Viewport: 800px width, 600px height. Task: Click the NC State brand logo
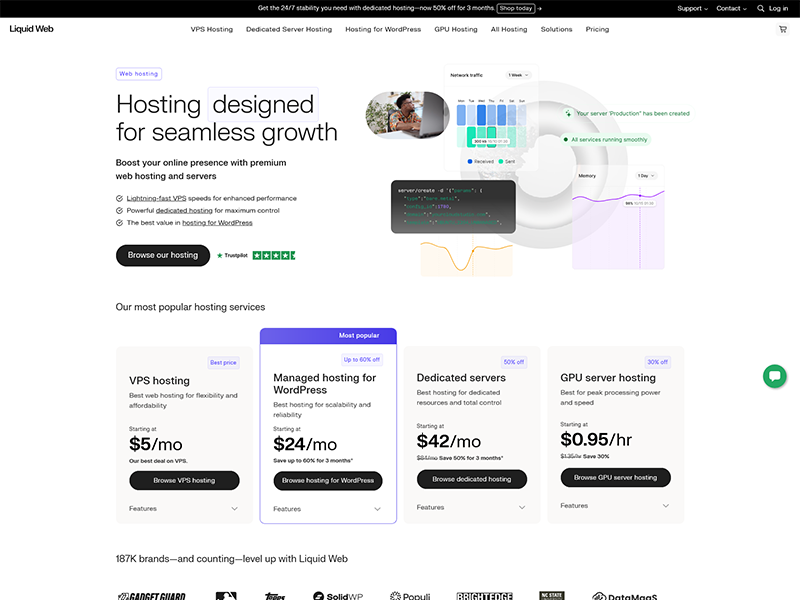coord(552,596)
